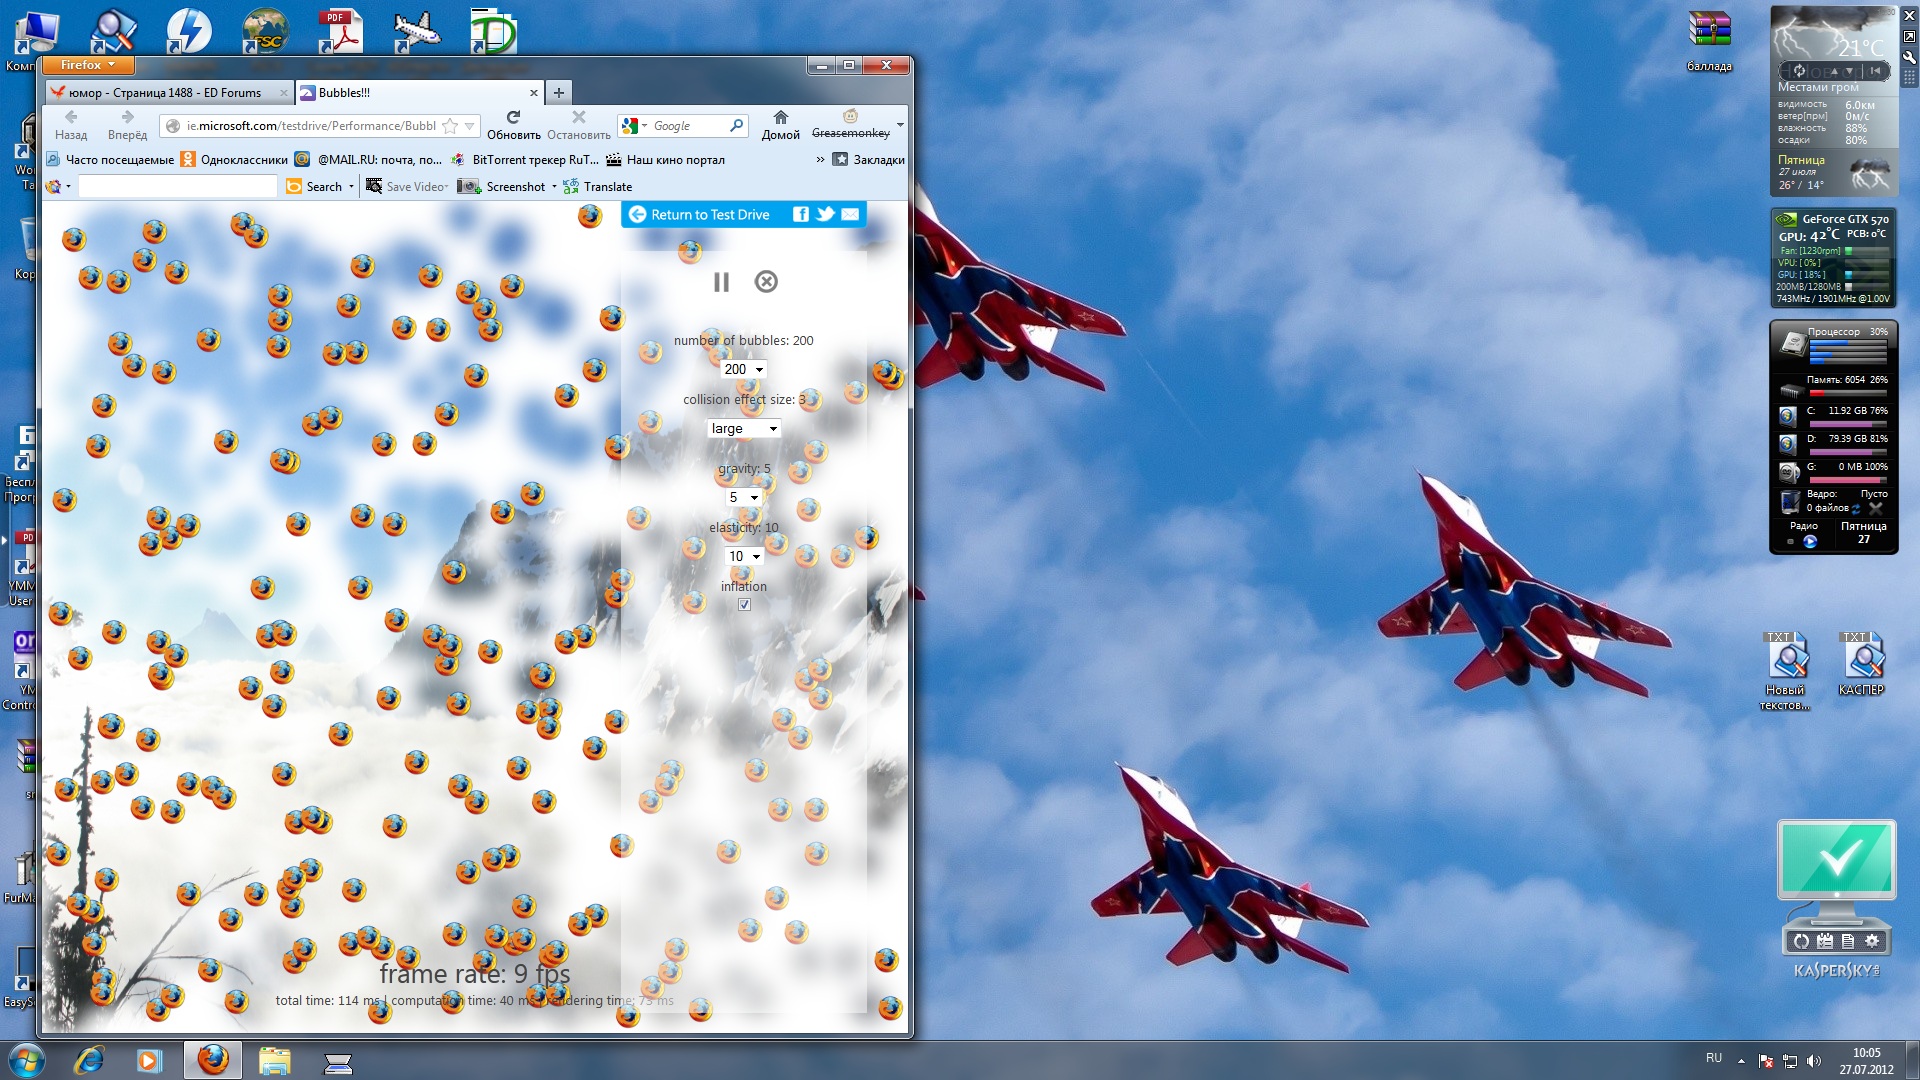Open Windows Explorer folder on taskbar
The height and width of the screenshot is (1080, 1920).
[274, 1060]
